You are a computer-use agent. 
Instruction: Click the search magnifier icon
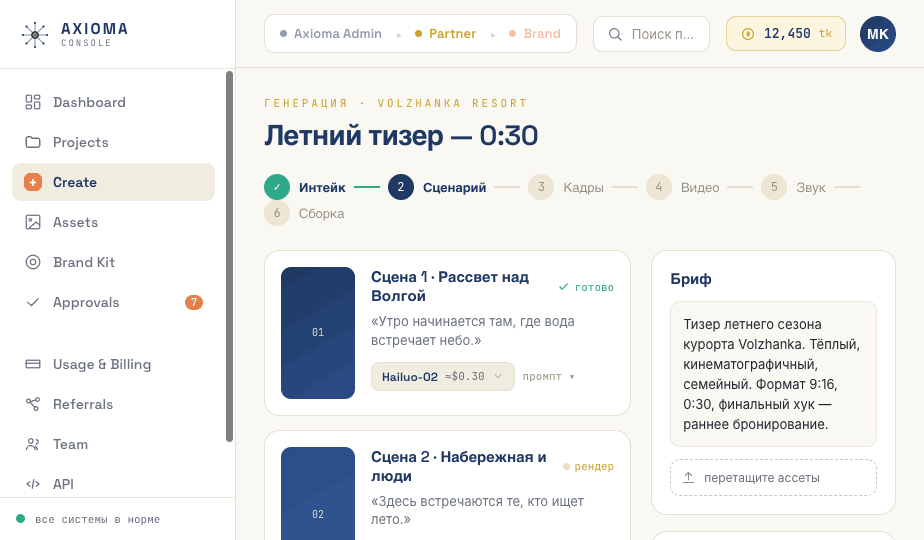(615, 34)
